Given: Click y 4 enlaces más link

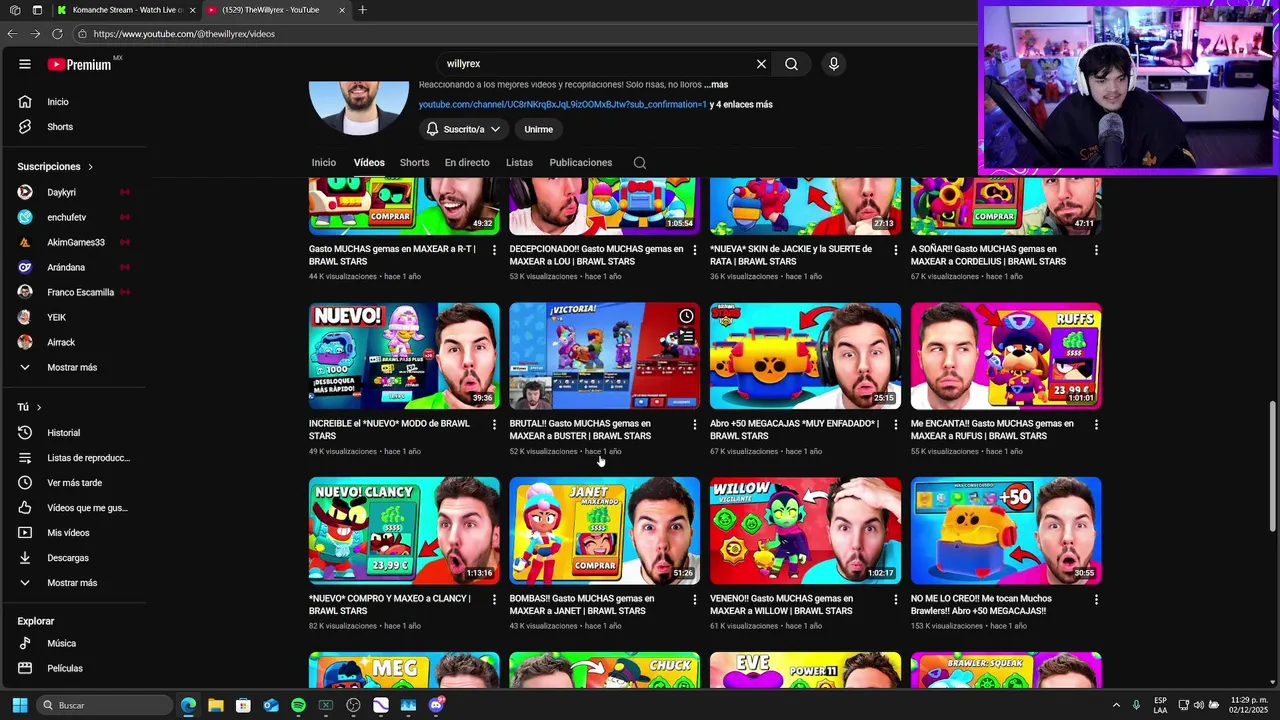Looking at the screenshot, I should [741, 105].
